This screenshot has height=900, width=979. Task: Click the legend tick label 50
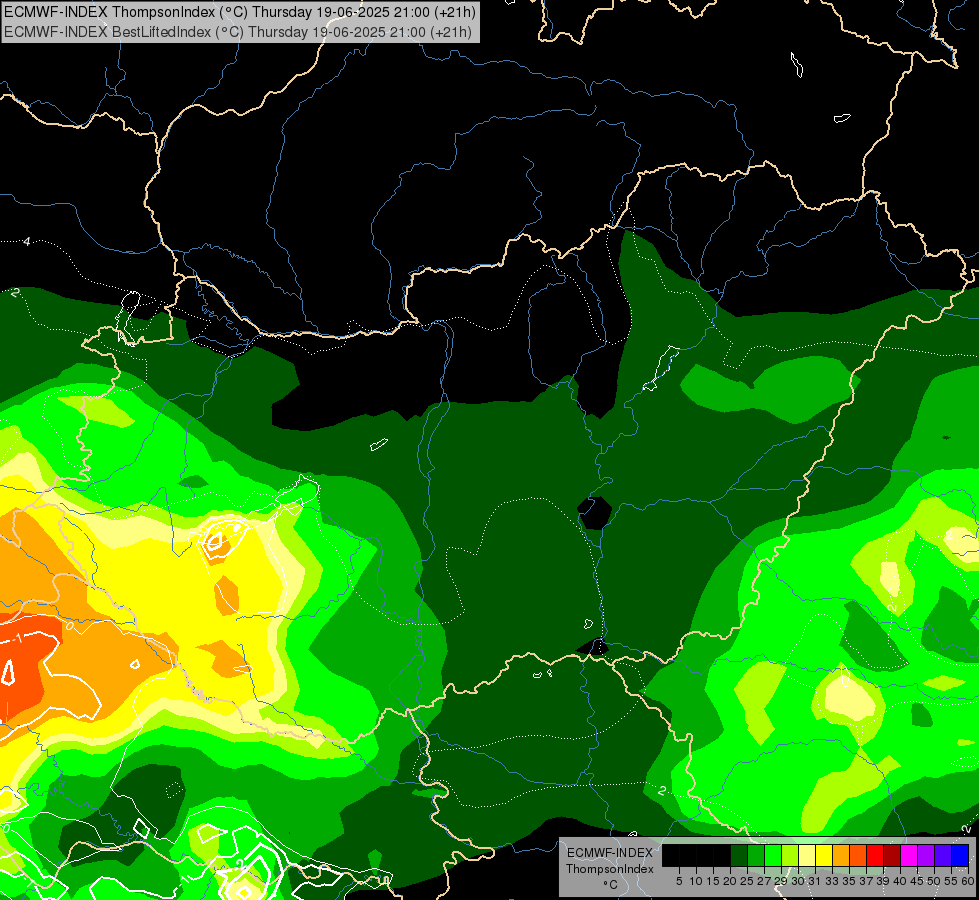(x=934, y=881)
